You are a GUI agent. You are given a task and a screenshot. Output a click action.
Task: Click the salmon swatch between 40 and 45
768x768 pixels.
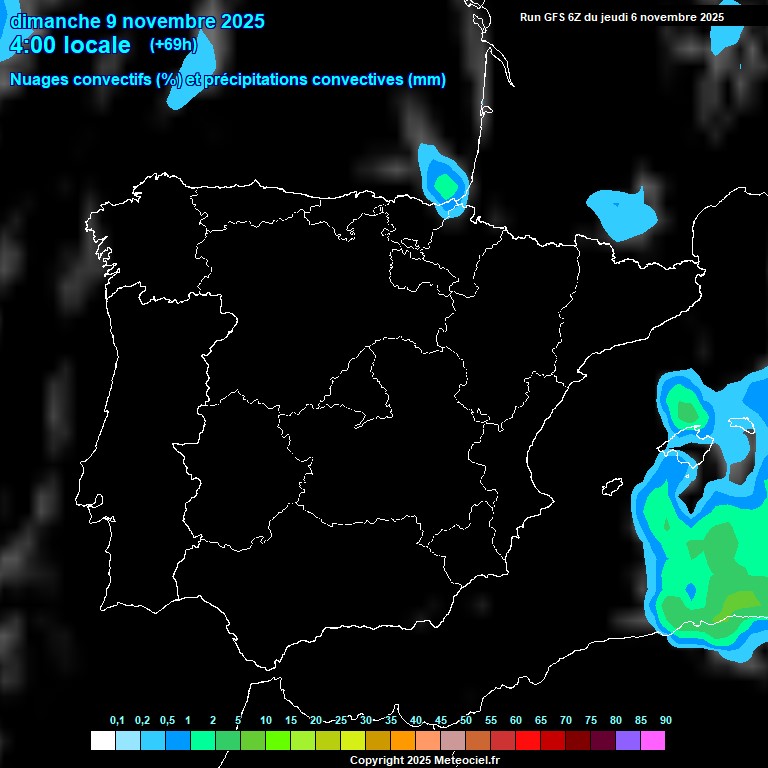click(428, 740)
